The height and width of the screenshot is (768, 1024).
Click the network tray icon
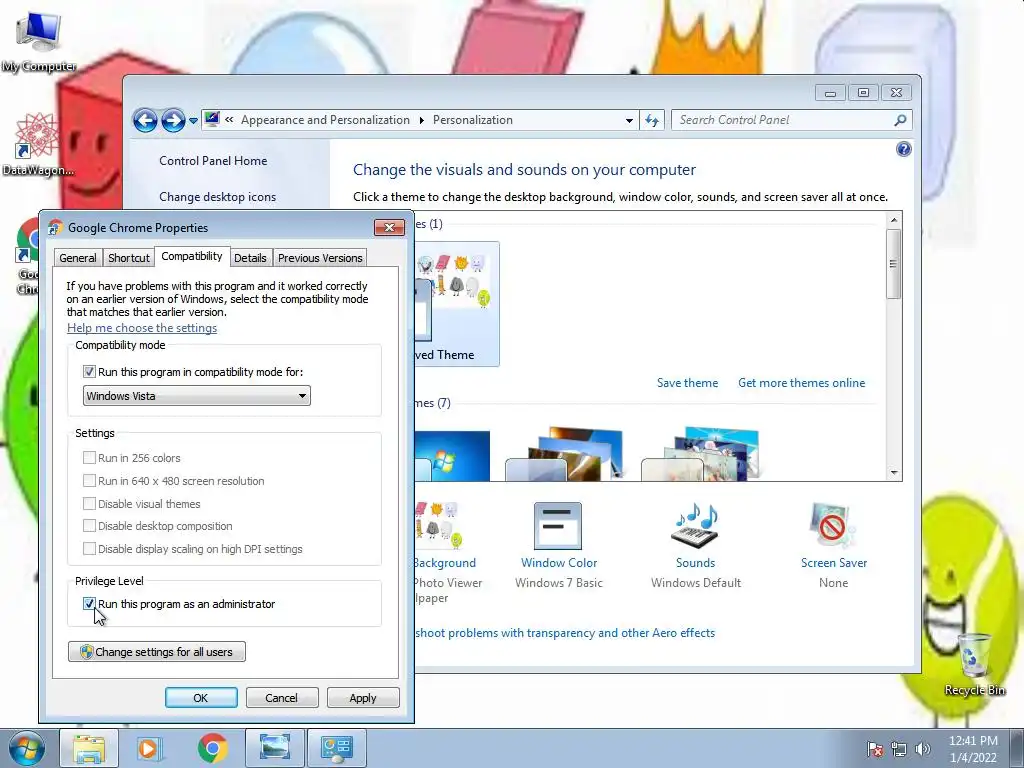(899, 750)
